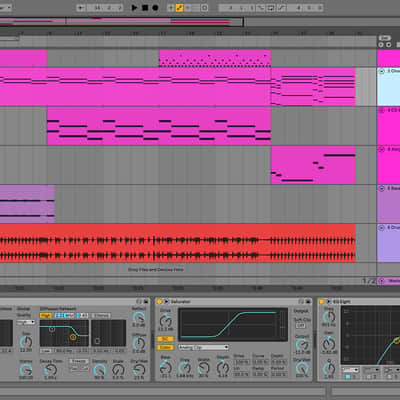Viewport: 400px width, 400px height.
Task: Open the Reverb Global Quality dropdown
Action: pos(26,322)
